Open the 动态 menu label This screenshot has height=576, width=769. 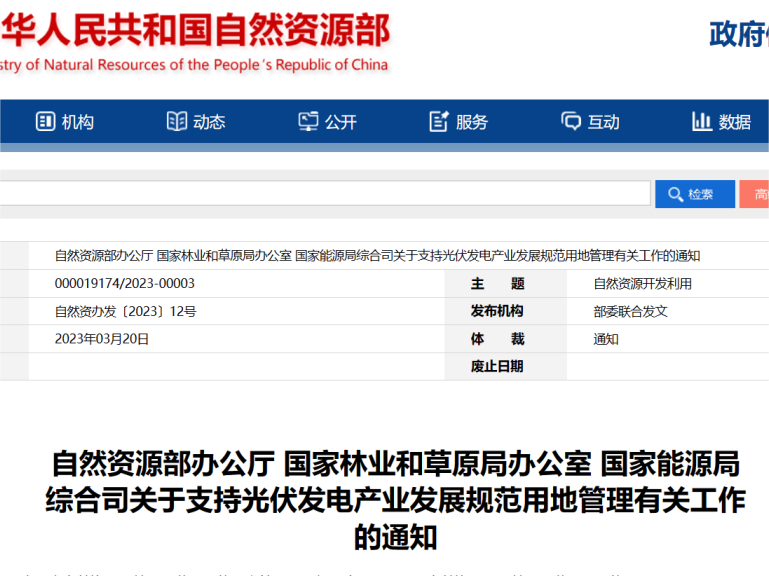[x=209, y=122]
